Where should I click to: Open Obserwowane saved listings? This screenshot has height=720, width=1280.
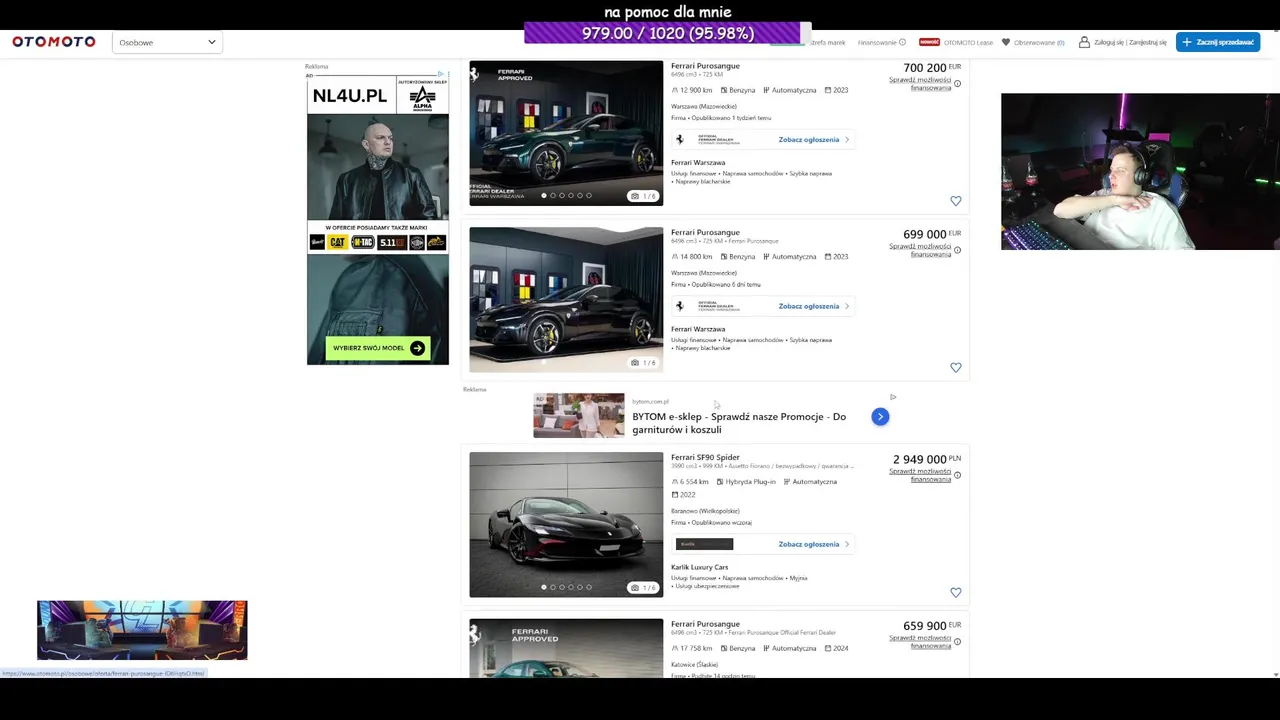[1039, 42]
